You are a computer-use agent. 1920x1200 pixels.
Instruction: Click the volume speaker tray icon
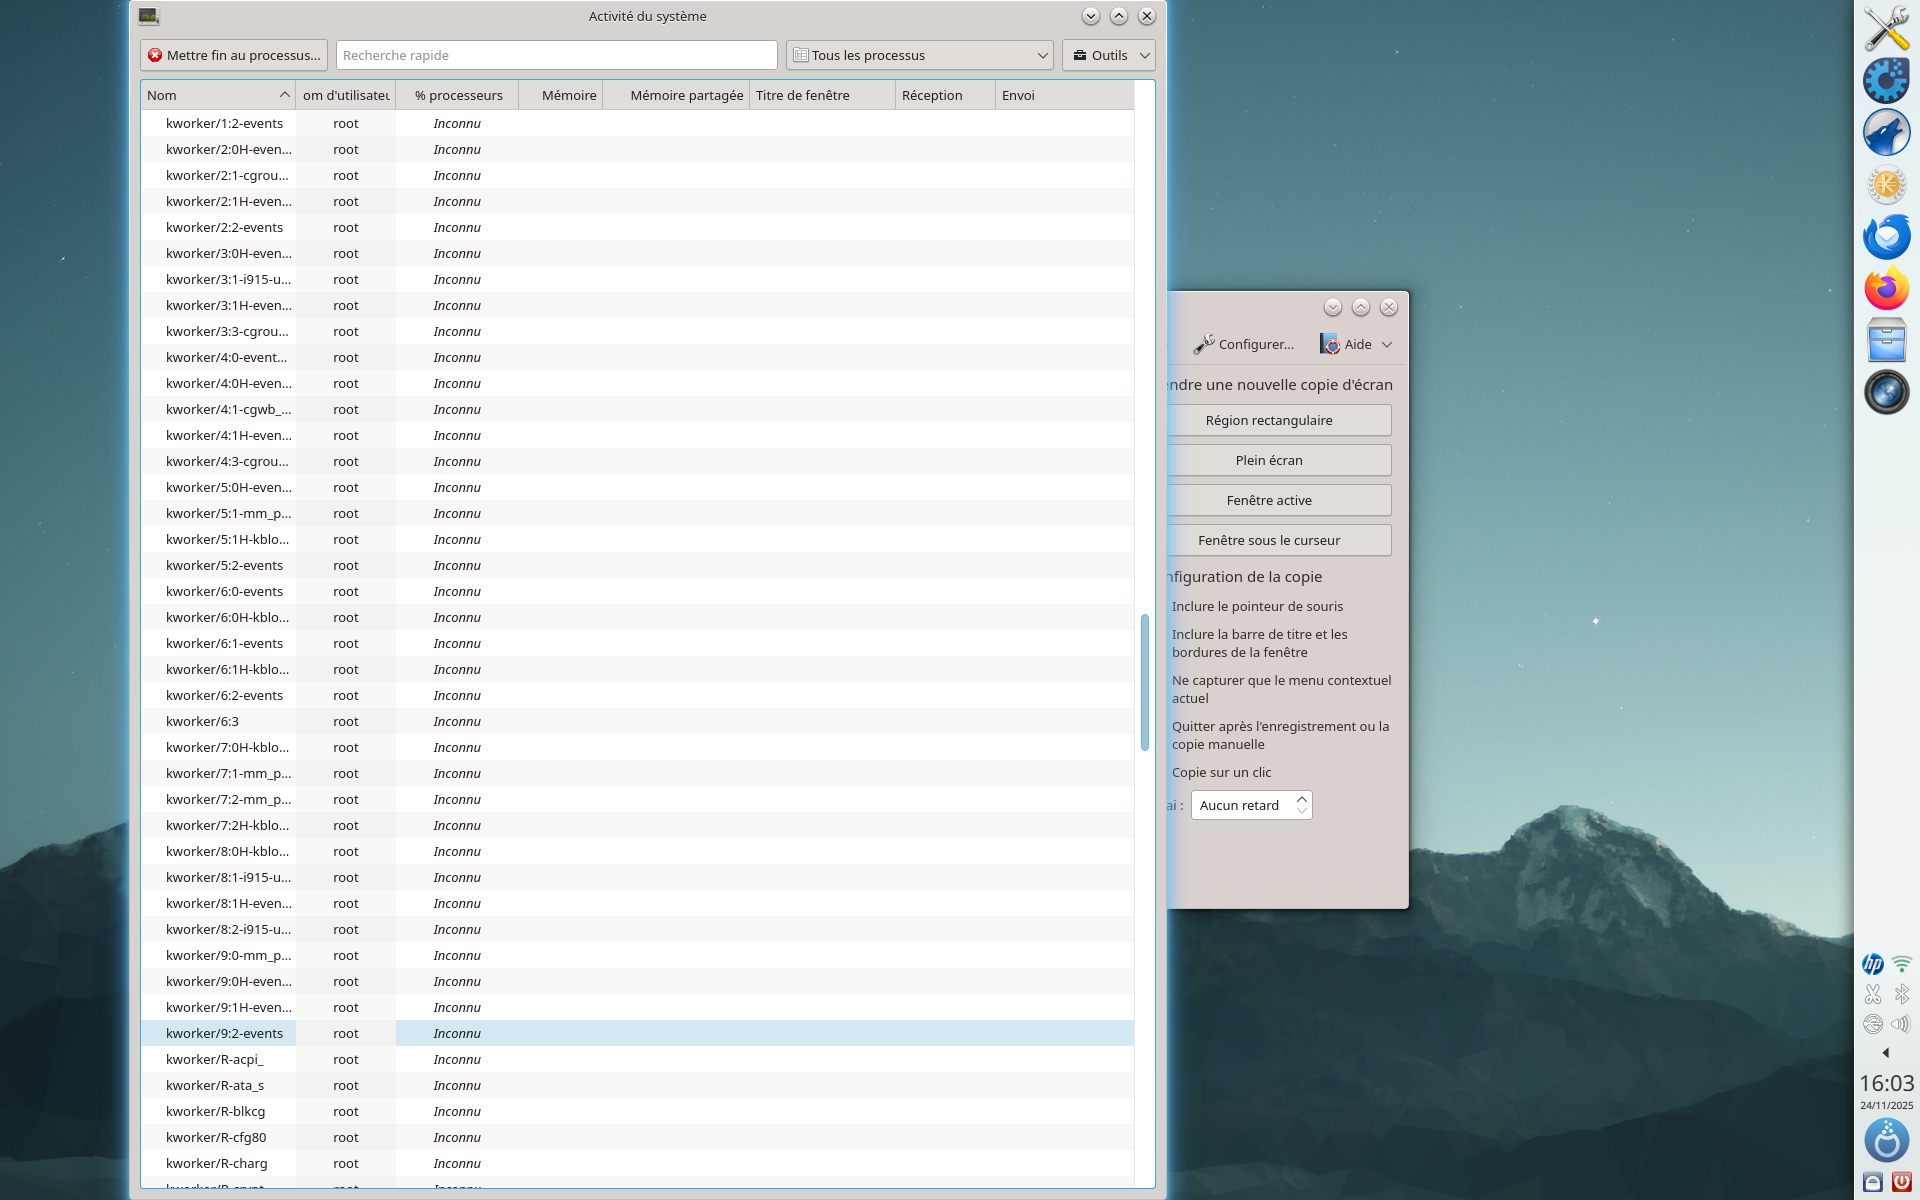1900,1024
